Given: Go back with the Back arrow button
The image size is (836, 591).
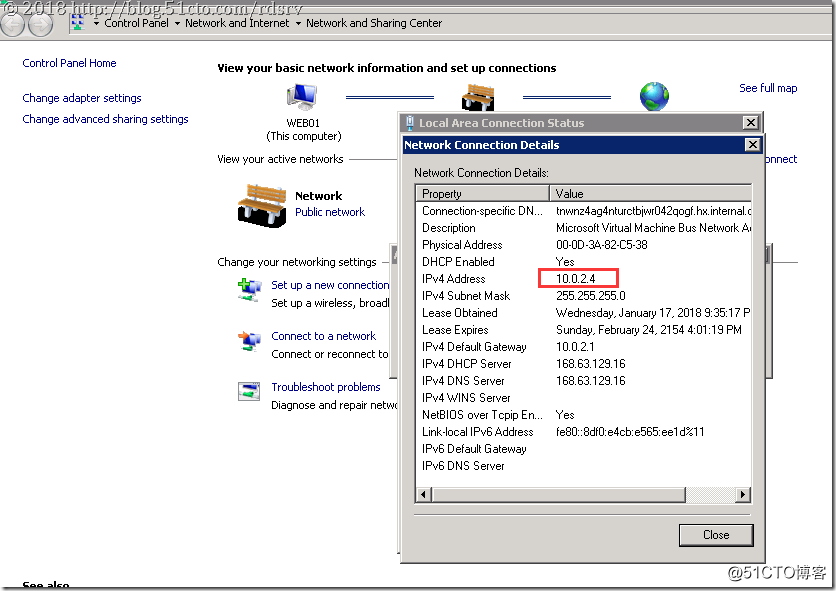Looking at the screenshot, I should tap(12, 24).
